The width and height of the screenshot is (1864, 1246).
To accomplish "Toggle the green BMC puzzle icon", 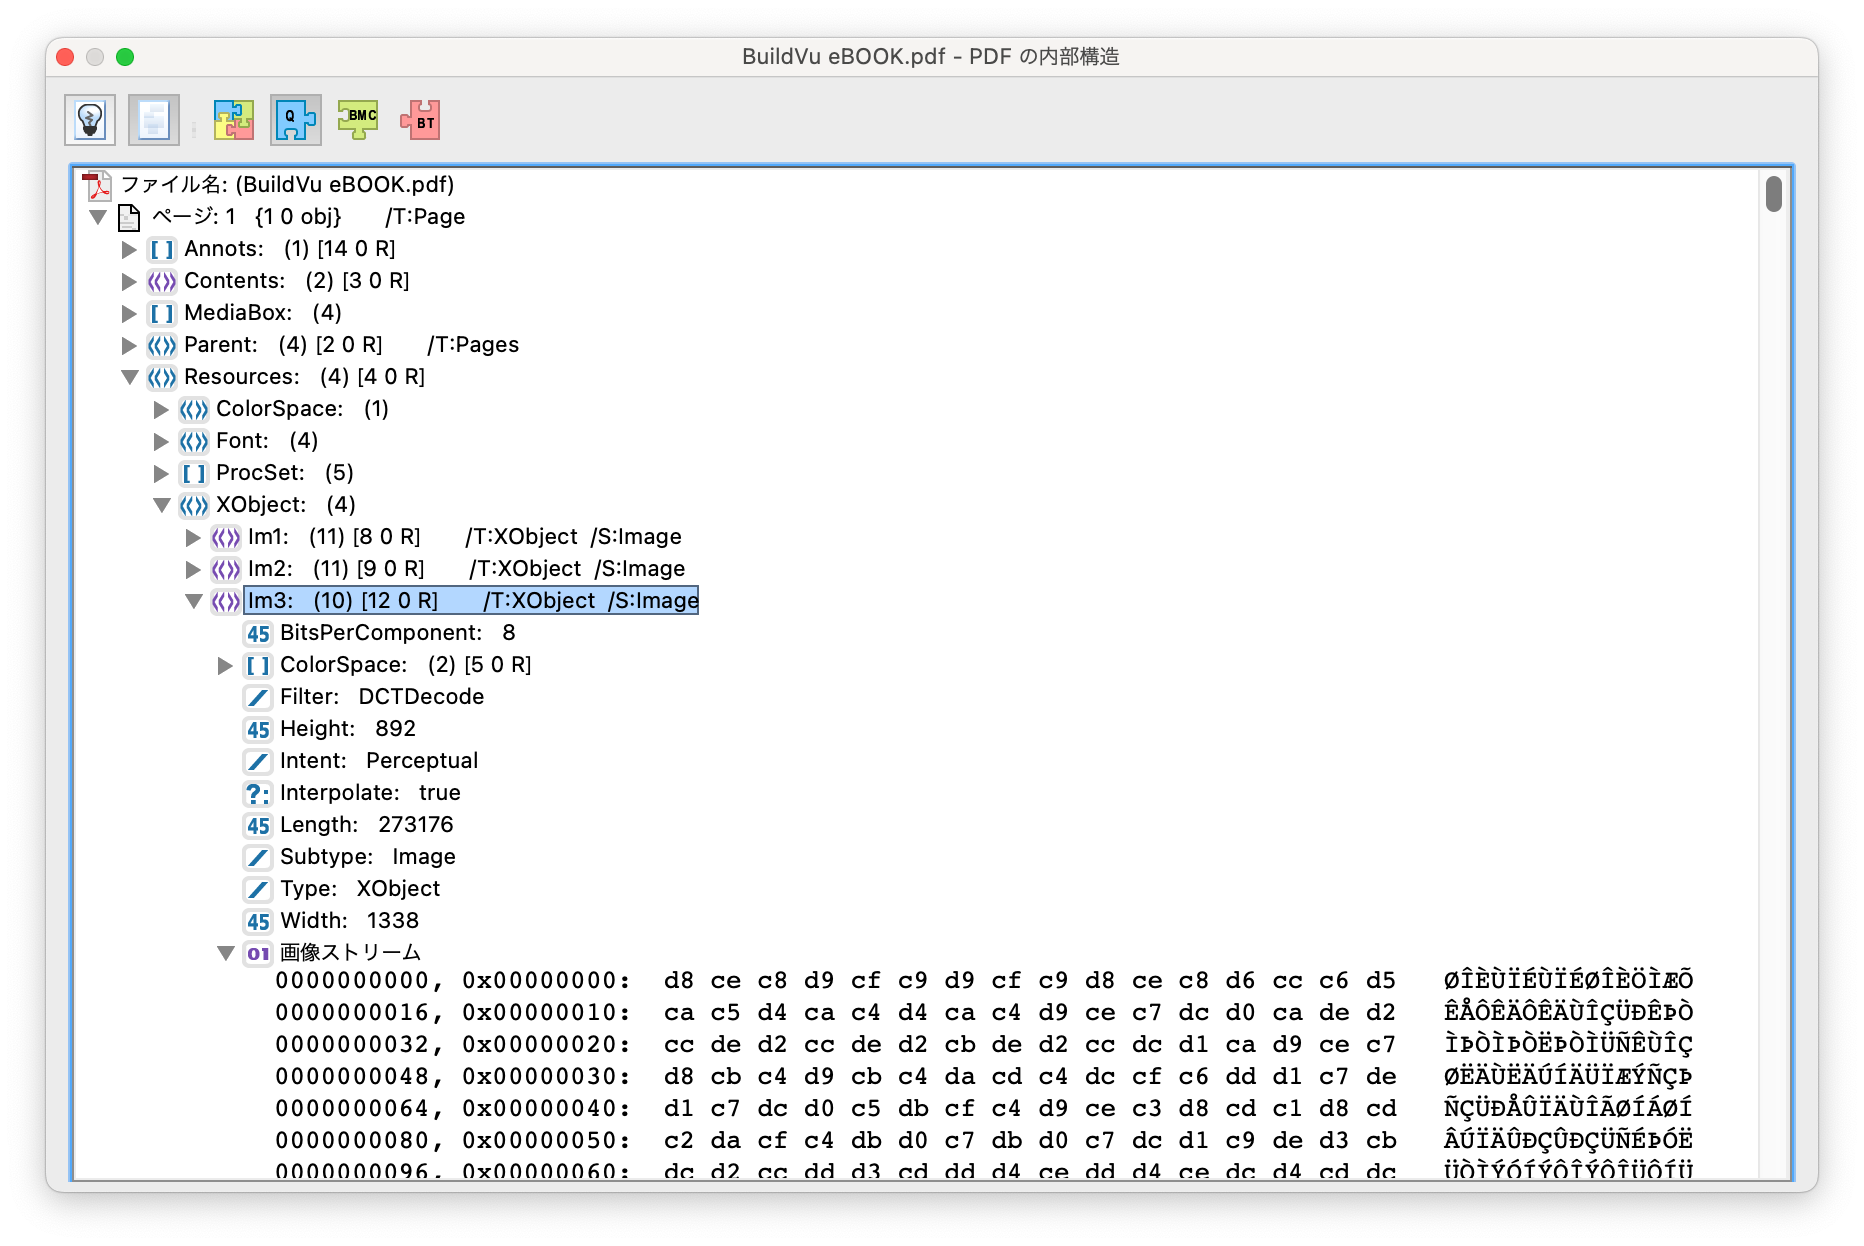I will (x=358, y=120).
